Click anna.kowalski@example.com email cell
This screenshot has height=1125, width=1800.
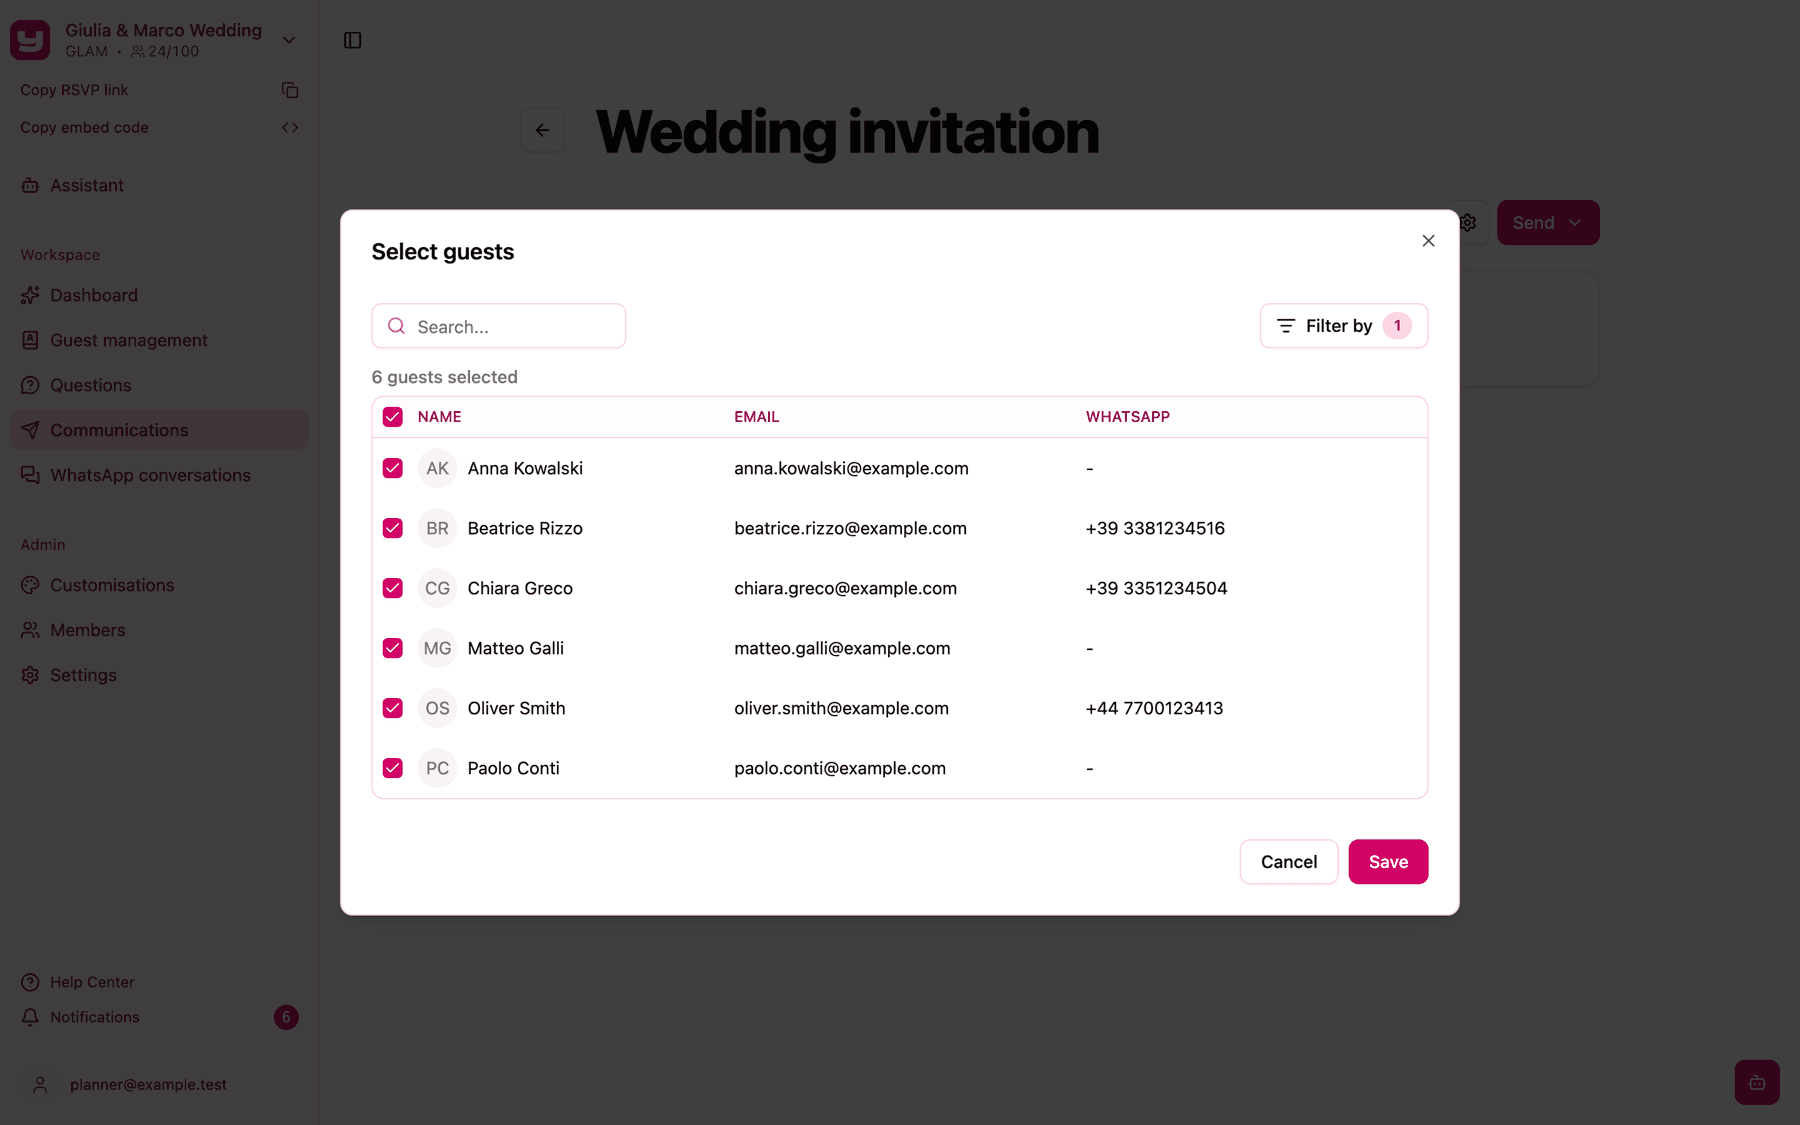click(x=851, y=468)
